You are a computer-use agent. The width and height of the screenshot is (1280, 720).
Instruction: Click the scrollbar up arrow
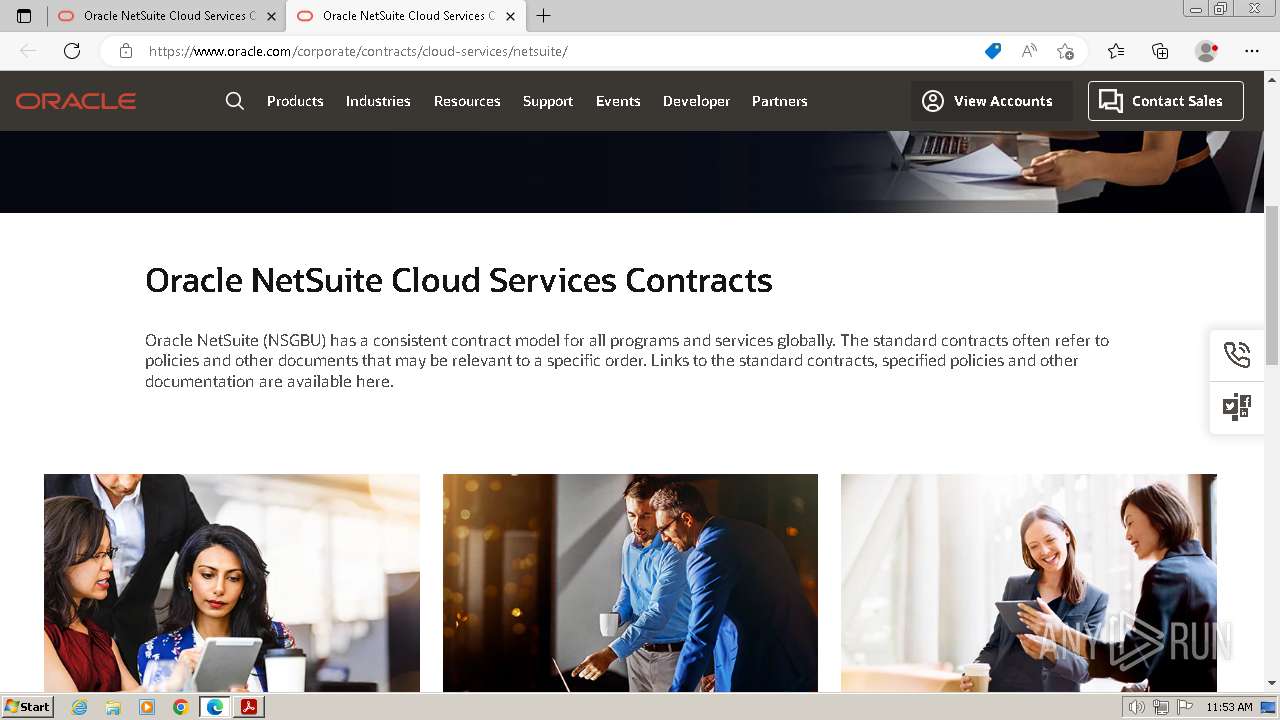tap(1272, 79)
